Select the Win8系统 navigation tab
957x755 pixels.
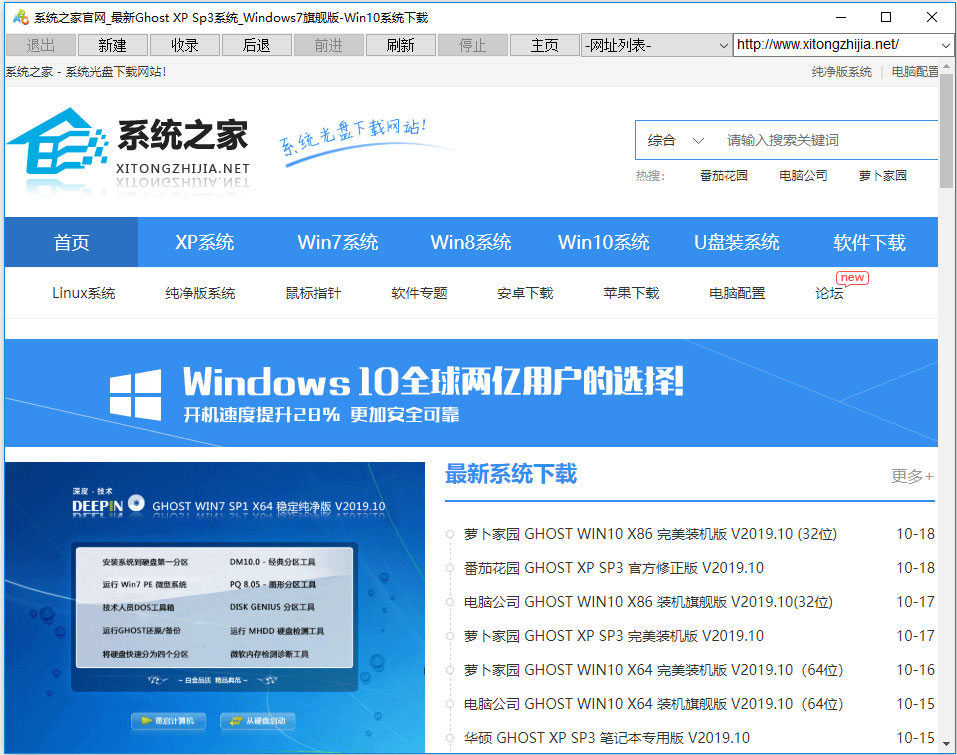point(471,242)
